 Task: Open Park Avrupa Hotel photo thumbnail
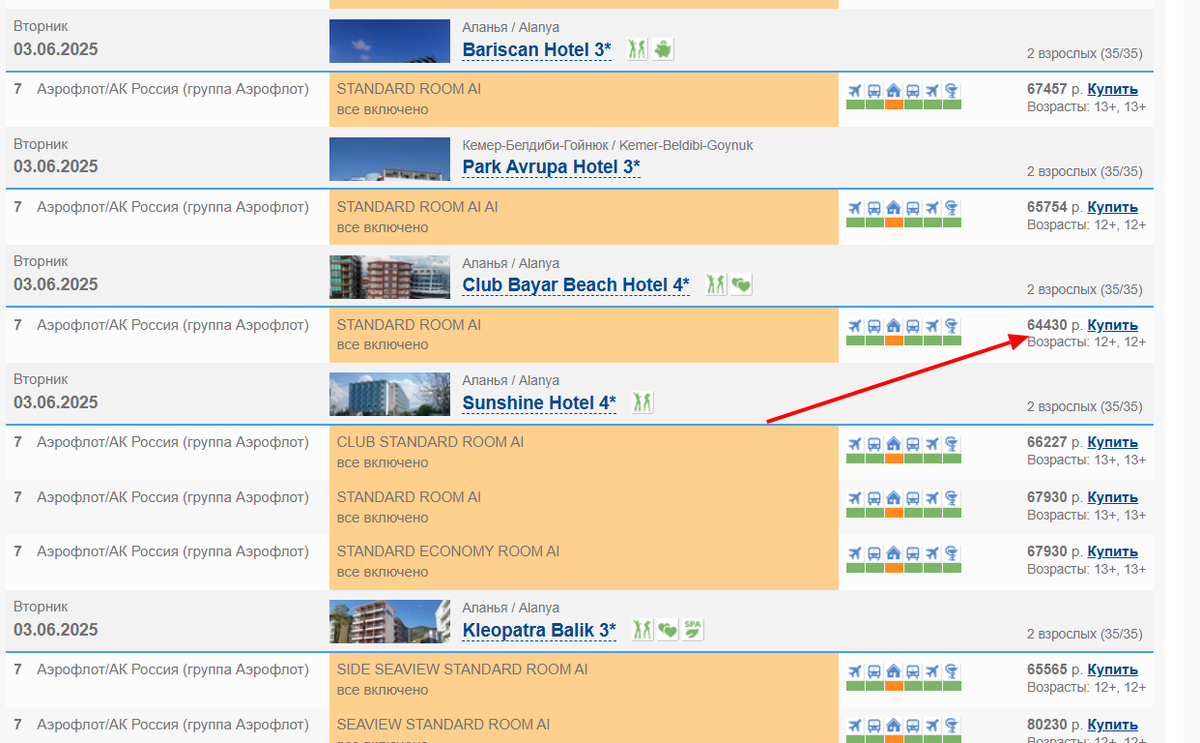pos(390,159)
